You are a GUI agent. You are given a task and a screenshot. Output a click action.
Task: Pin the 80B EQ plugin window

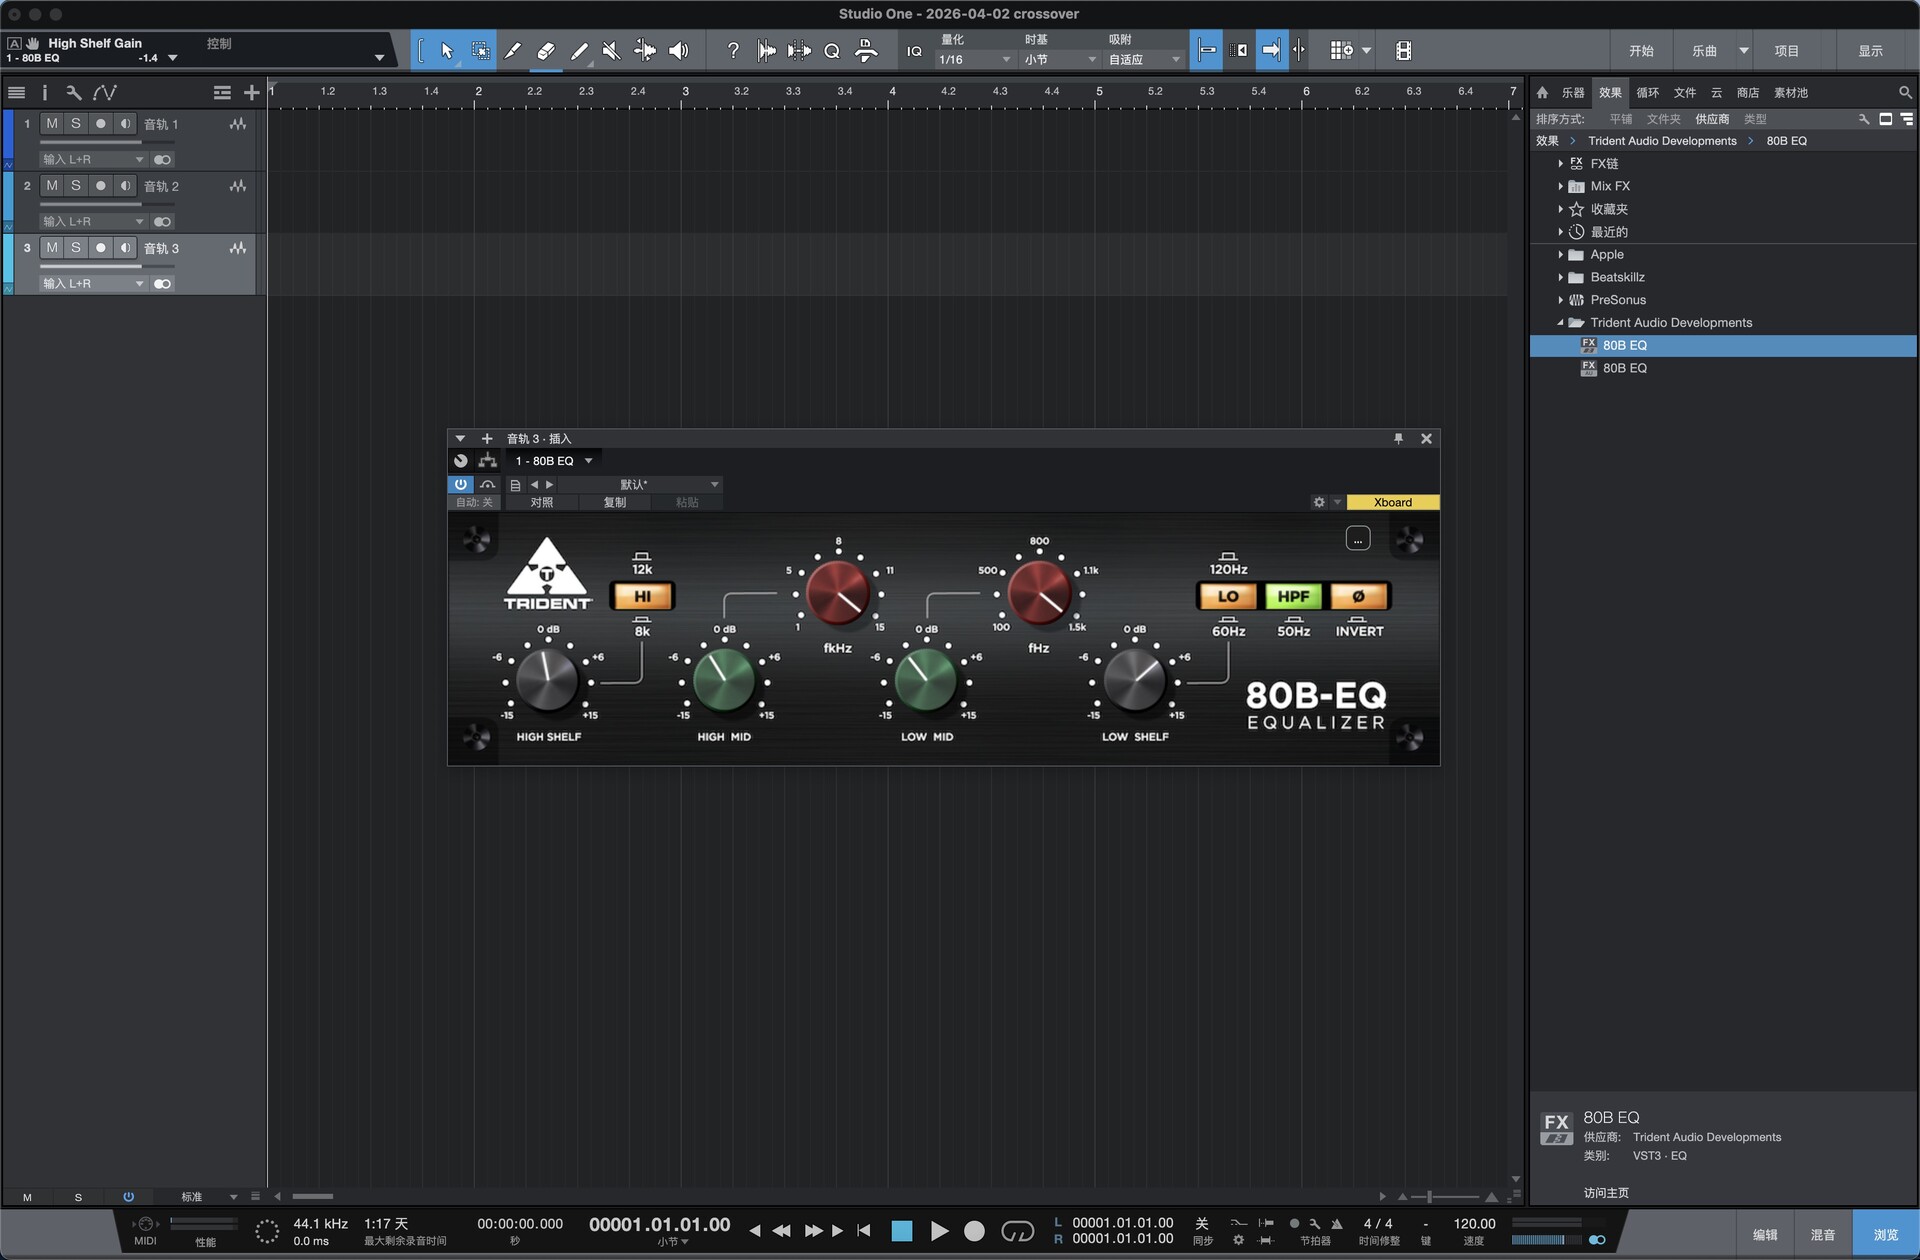(x=1398, y=439)
